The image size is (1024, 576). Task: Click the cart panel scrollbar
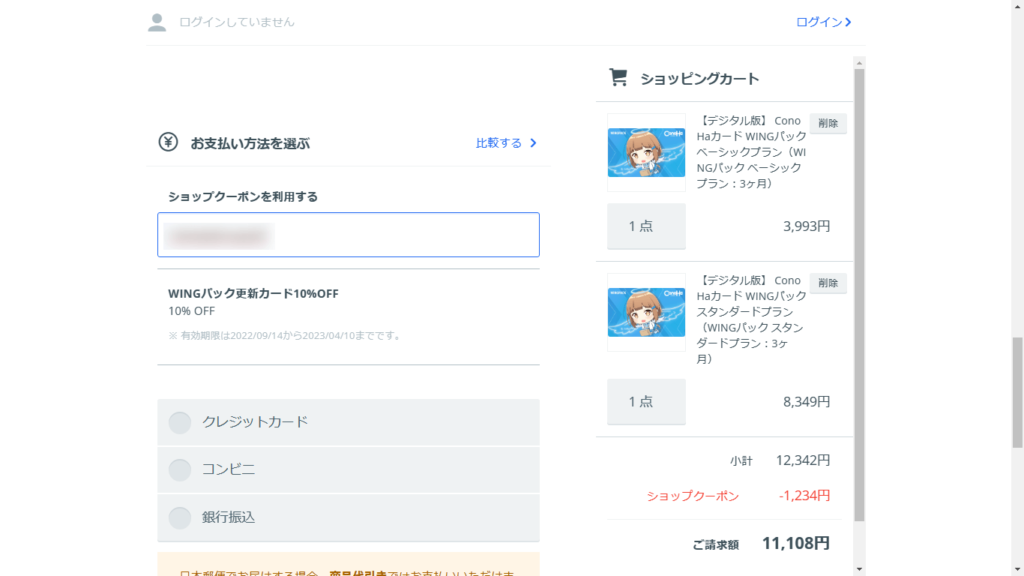859,295
